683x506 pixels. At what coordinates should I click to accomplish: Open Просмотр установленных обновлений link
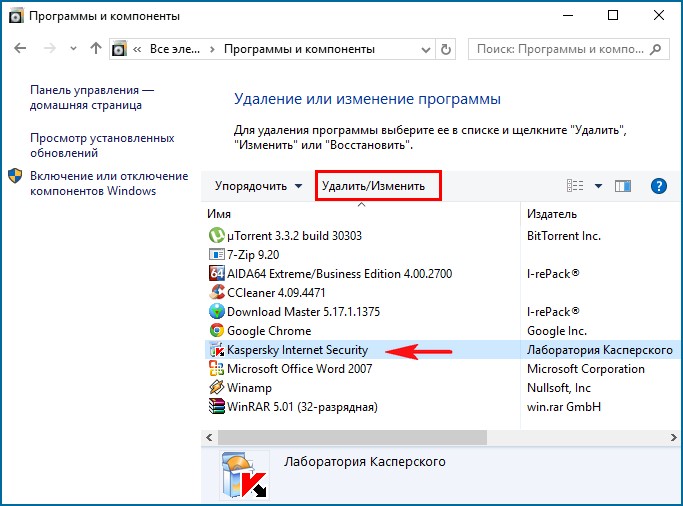point(102,145)
